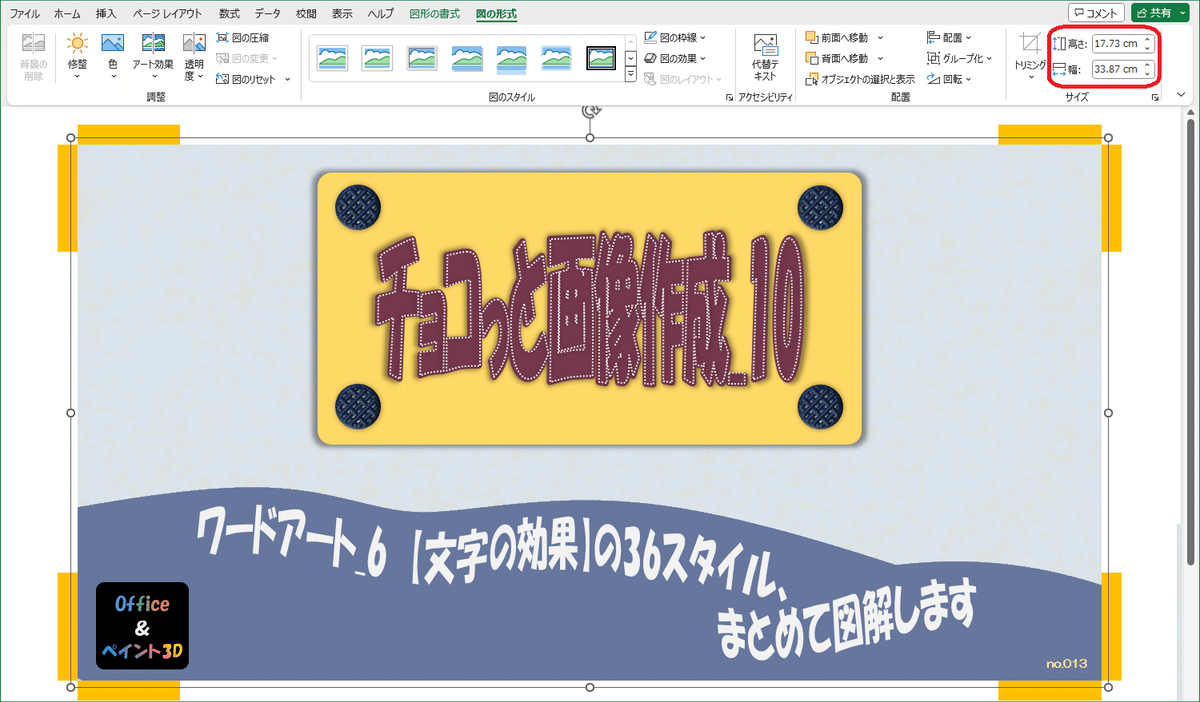Click 図の圧縮 compress pictures
This screenshot has height=702, width=1200.
point(243,37)
